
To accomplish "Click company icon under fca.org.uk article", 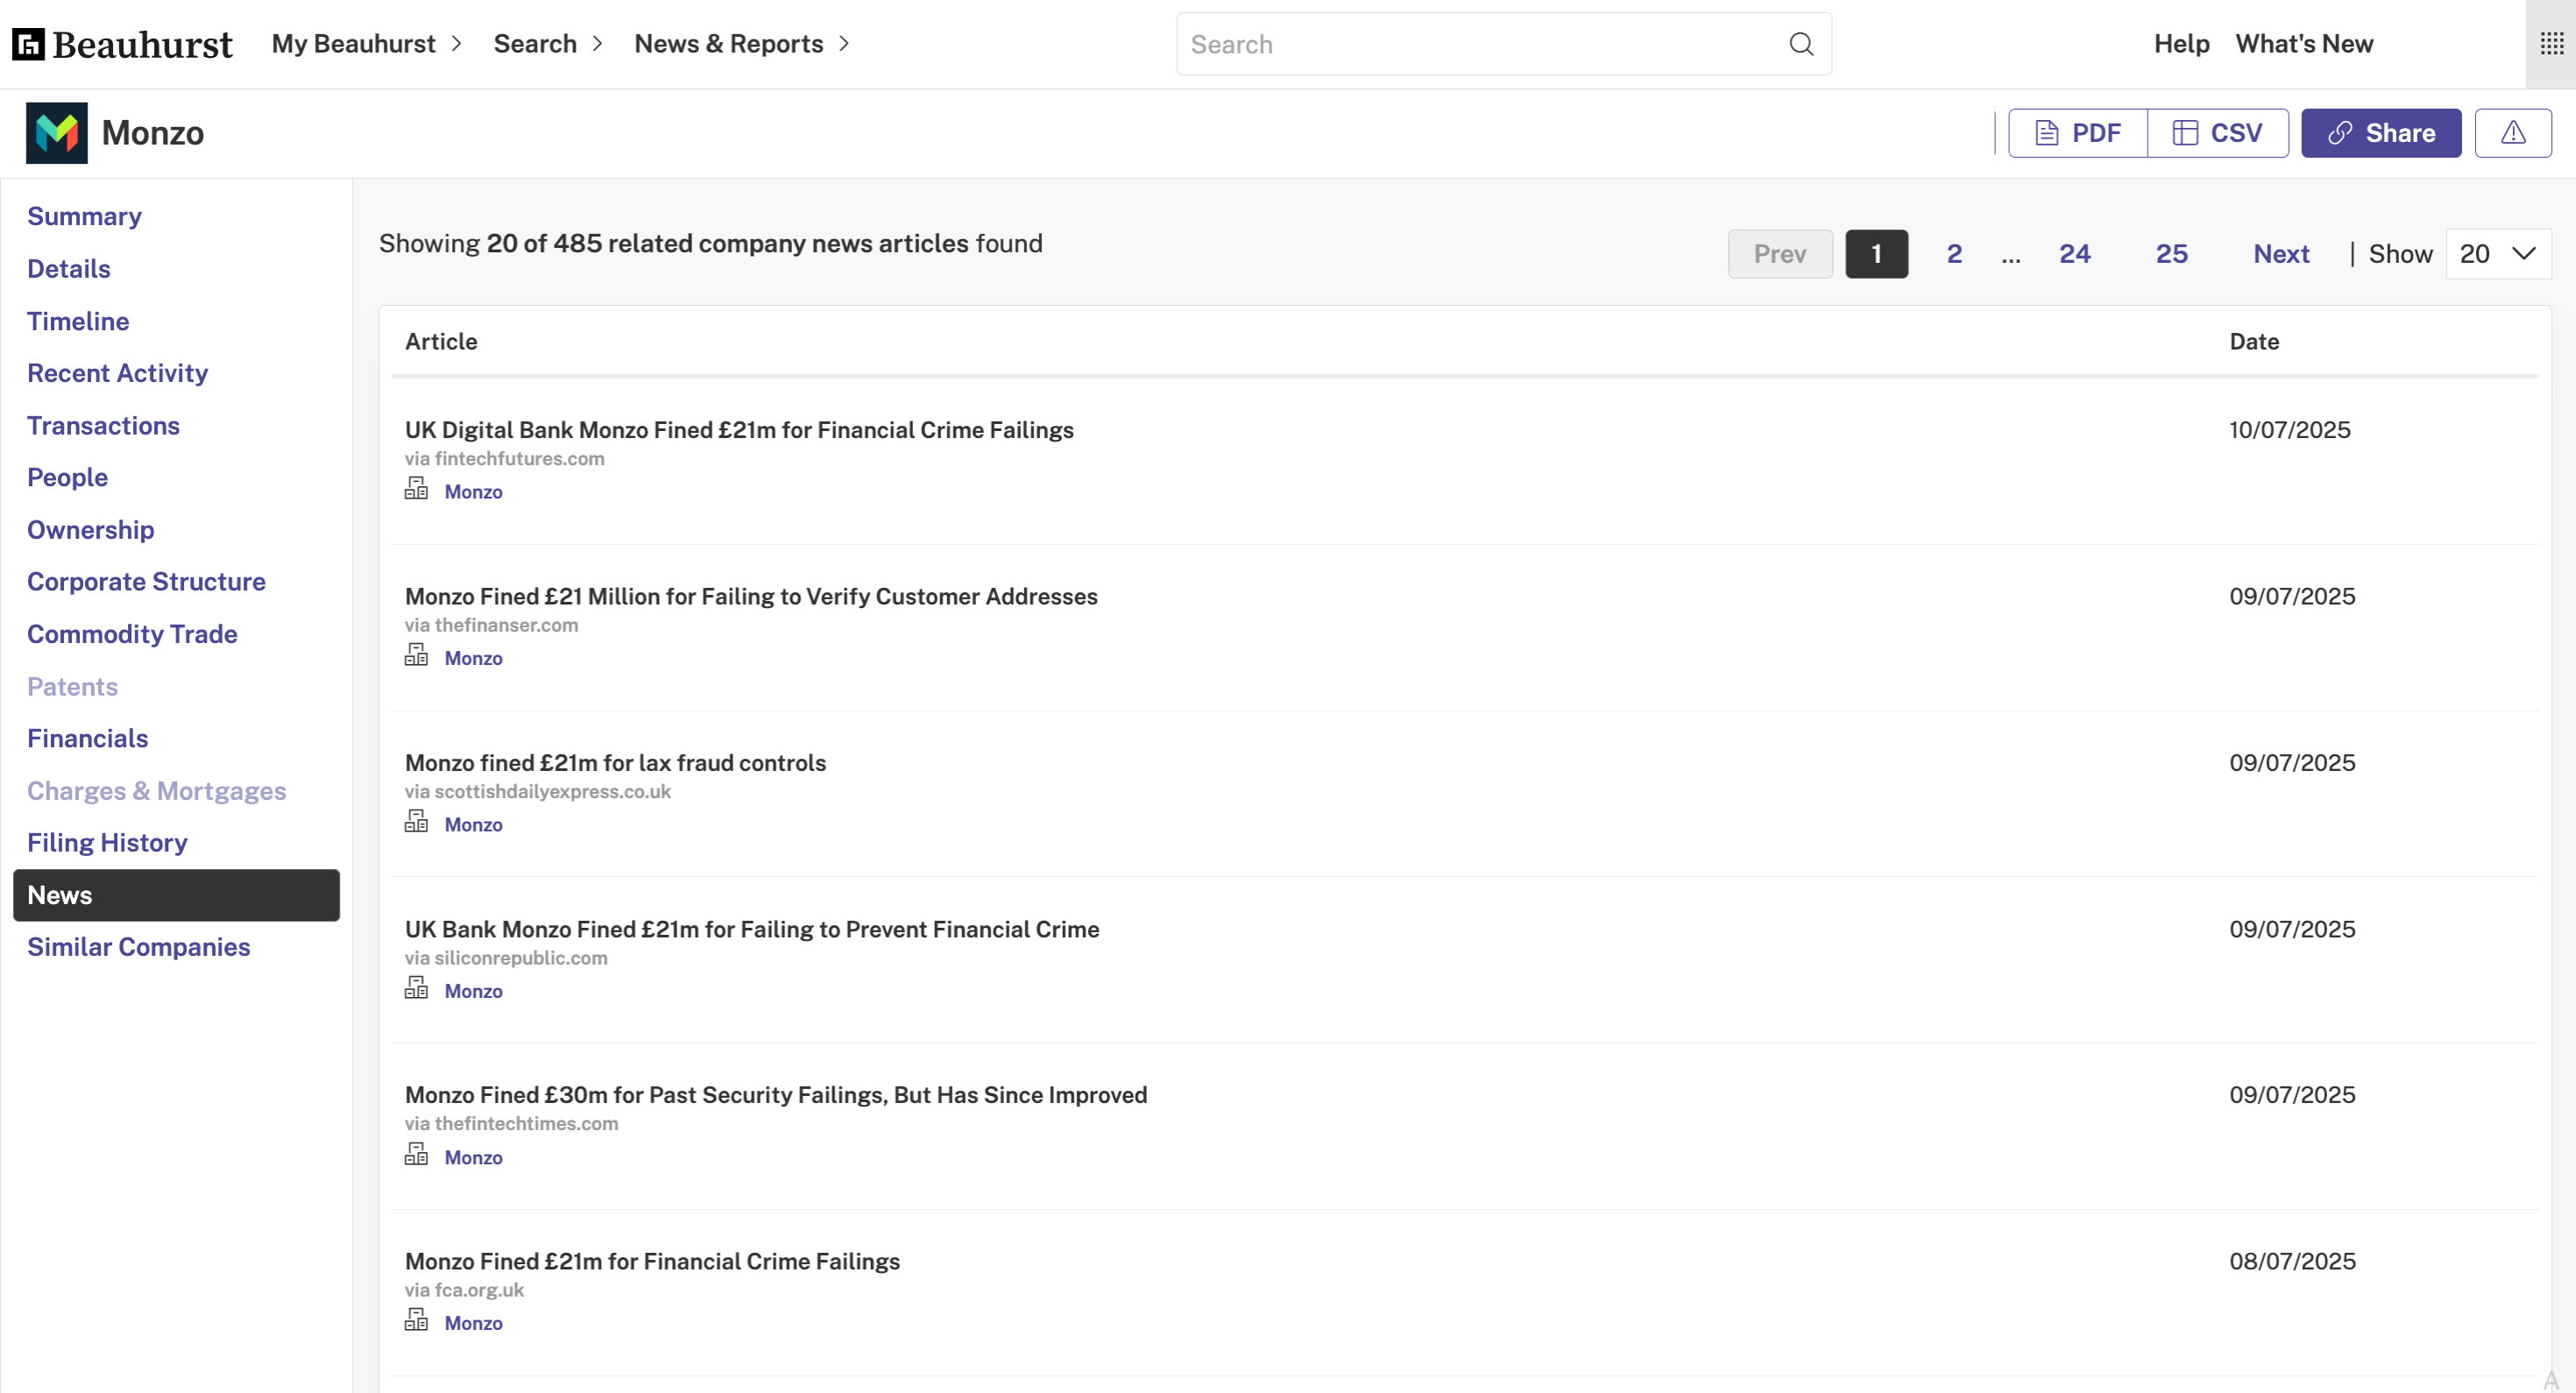I will click(416, 1321).
